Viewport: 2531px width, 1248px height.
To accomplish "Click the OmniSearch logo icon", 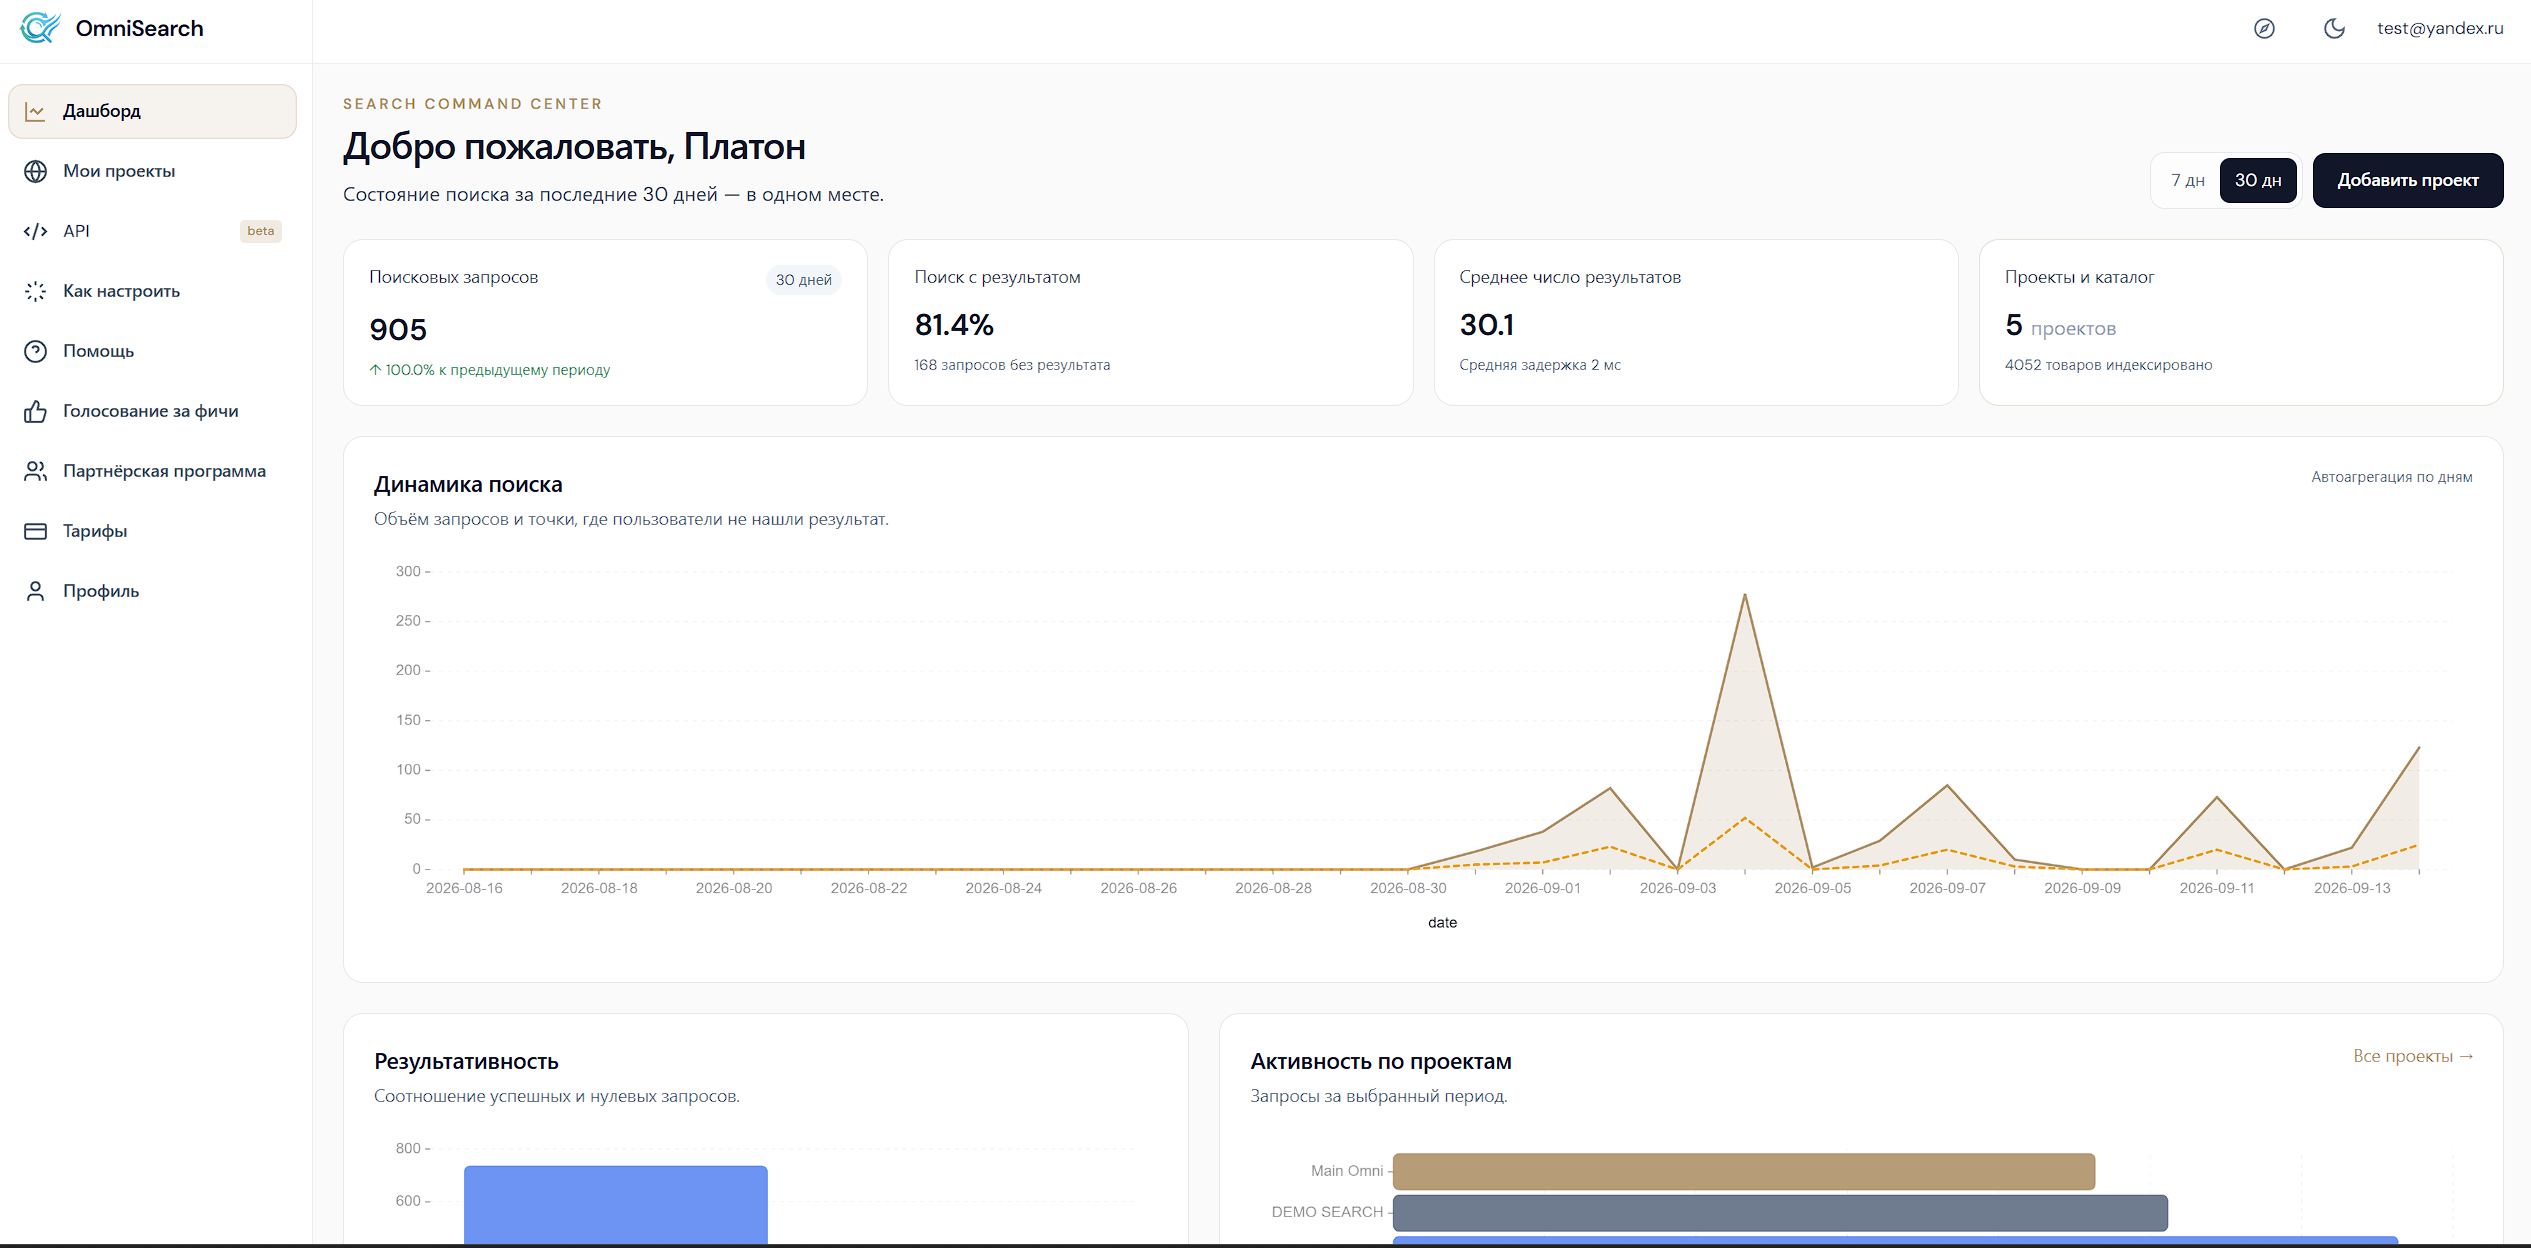I will coord(40,28).
